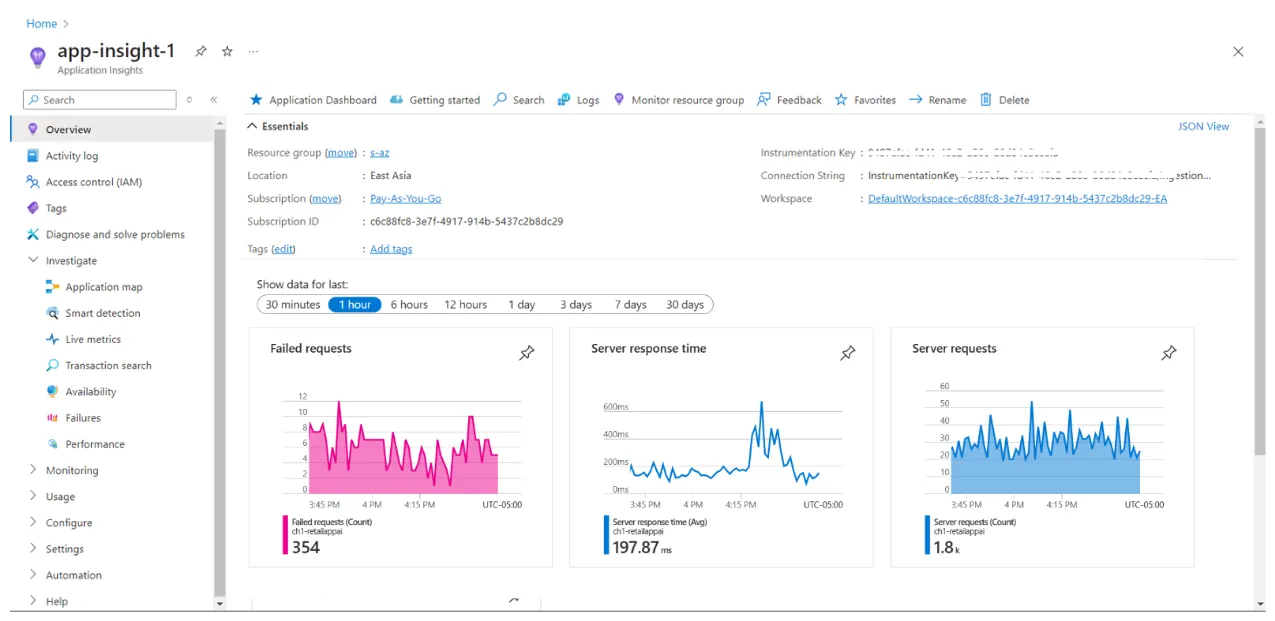The width and height of the screenshot is (1275, 621).
Task: Select 1 hour time range
Action: pyautogui.click(x=355, y=305)
